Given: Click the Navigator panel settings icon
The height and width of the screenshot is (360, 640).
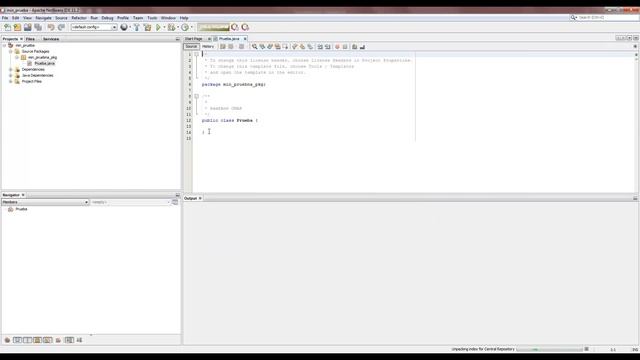Looking at the screenshot, I should coord(175,202).
